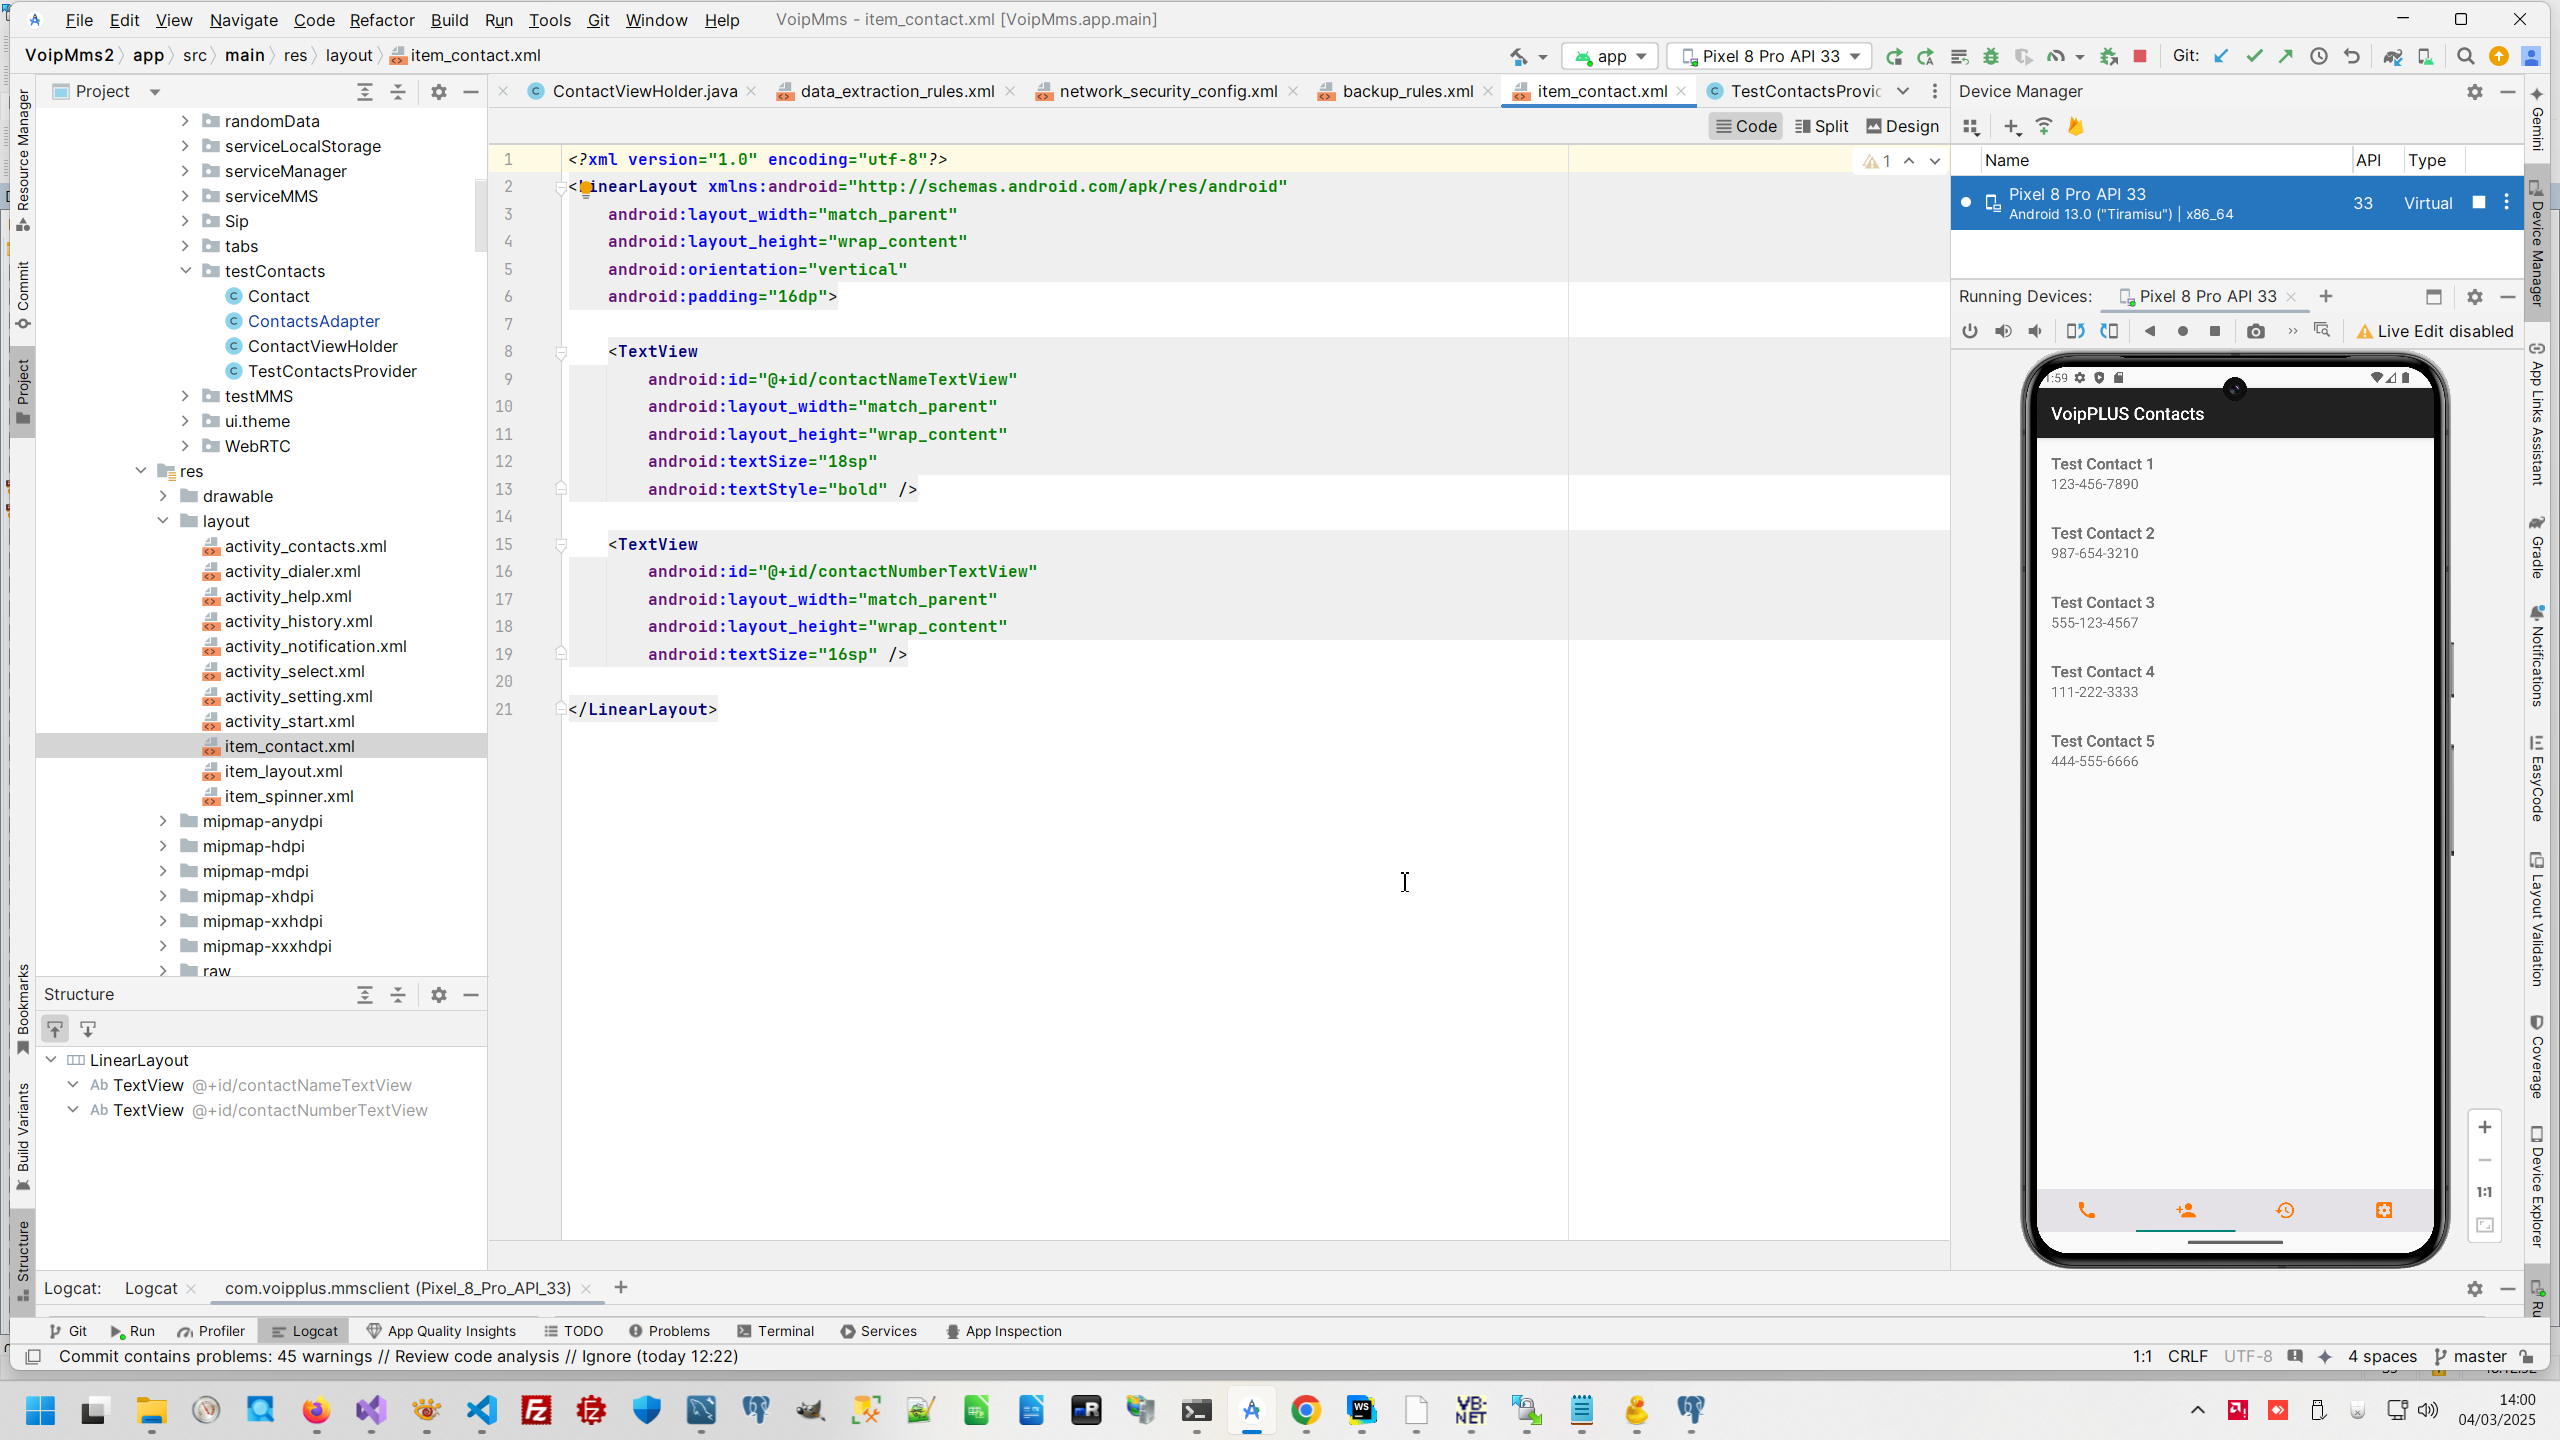
Task: Click the Search Everywhere magnifier icon
Action: tap(2465, 56)
